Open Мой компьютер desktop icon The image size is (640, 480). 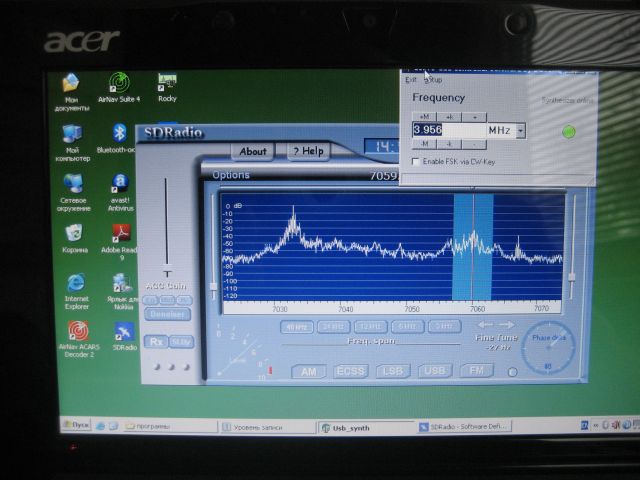click(73, 143)
